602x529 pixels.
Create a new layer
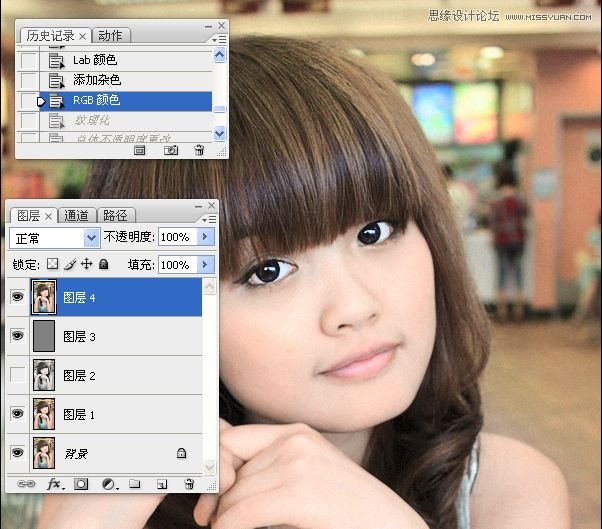point(162,484)
